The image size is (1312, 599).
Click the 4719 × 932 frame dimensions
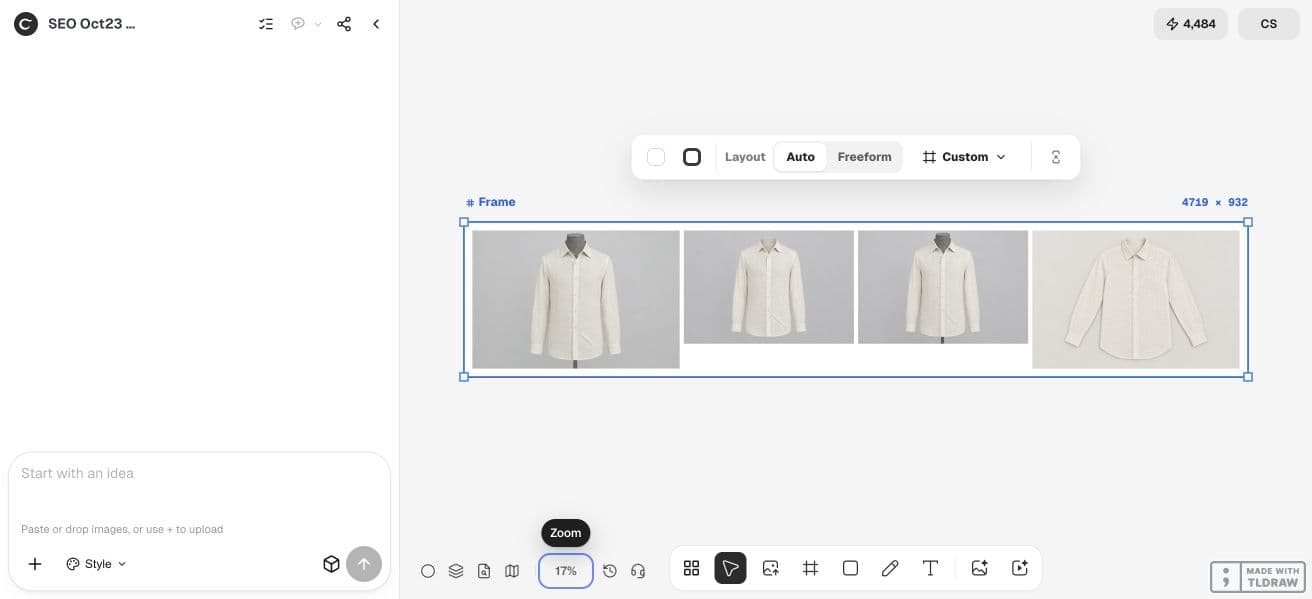coord(1215,202)
